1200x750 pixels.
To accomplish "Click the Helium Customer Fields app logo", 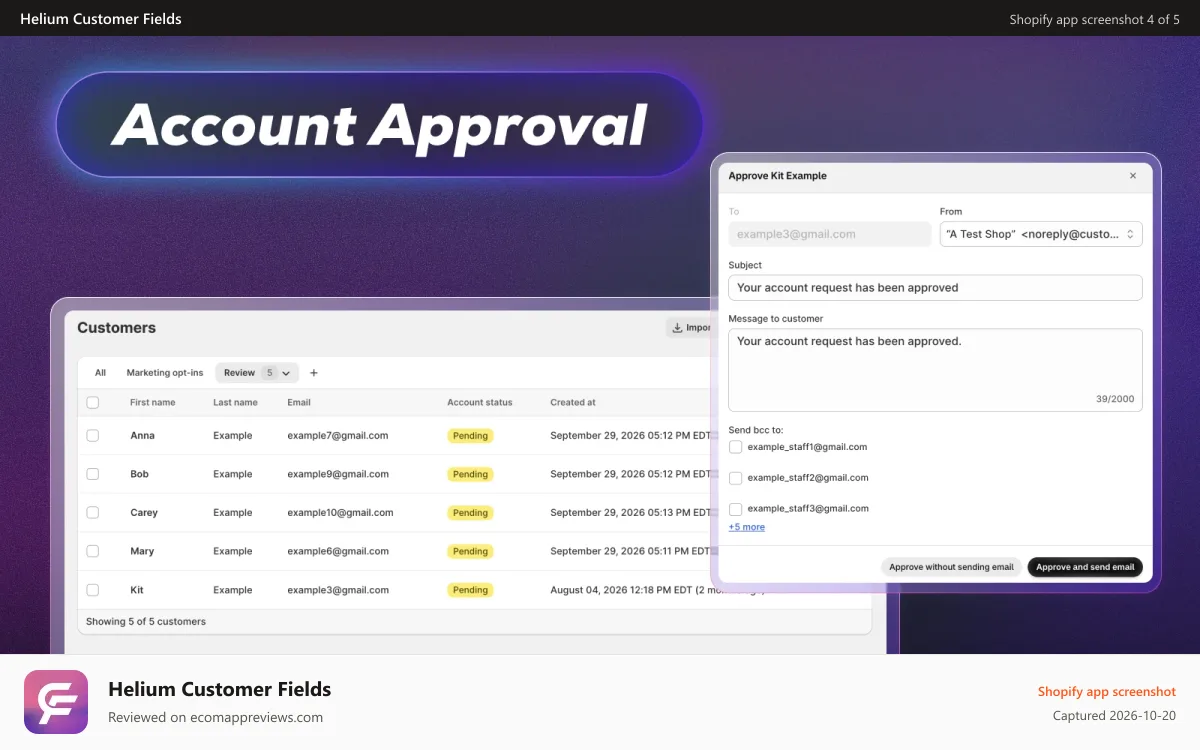I will (56, 702).
